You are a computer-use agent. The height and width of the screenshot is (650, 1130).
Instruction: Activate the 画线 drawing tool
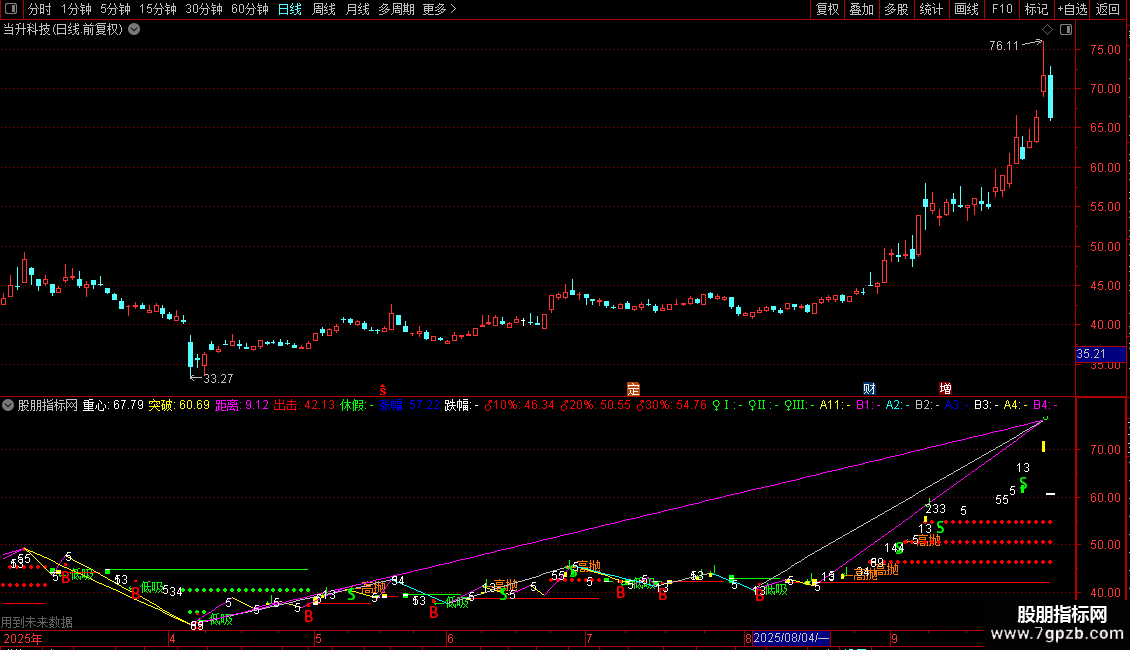point(966,9)
